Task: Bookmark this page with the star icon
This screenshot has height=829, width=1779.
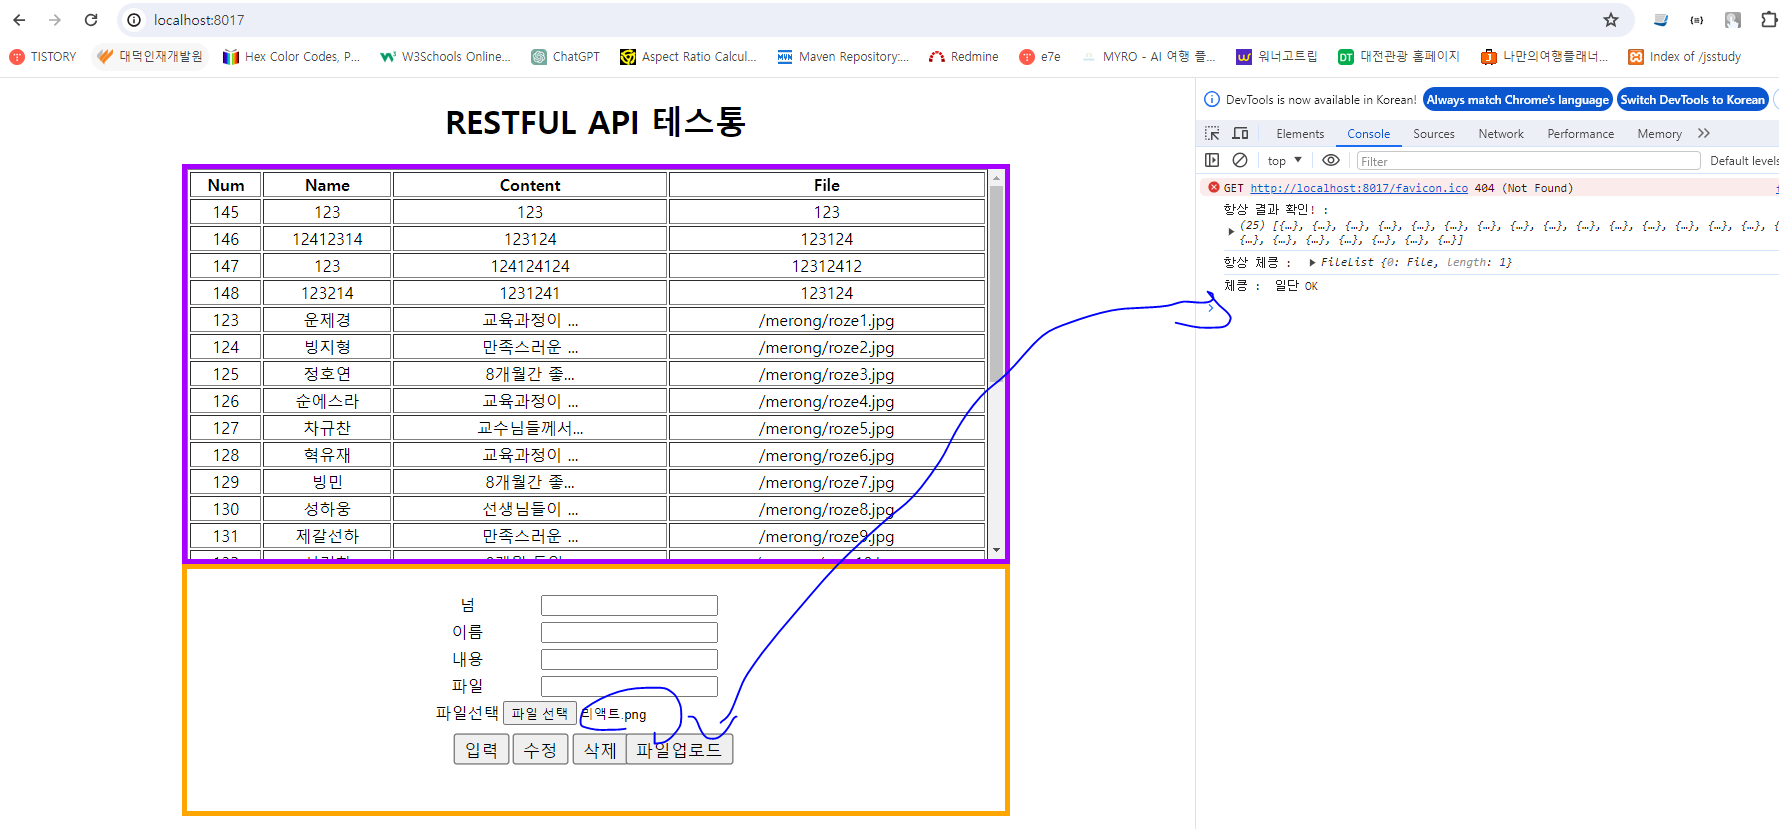Action: pos(1610,20)
